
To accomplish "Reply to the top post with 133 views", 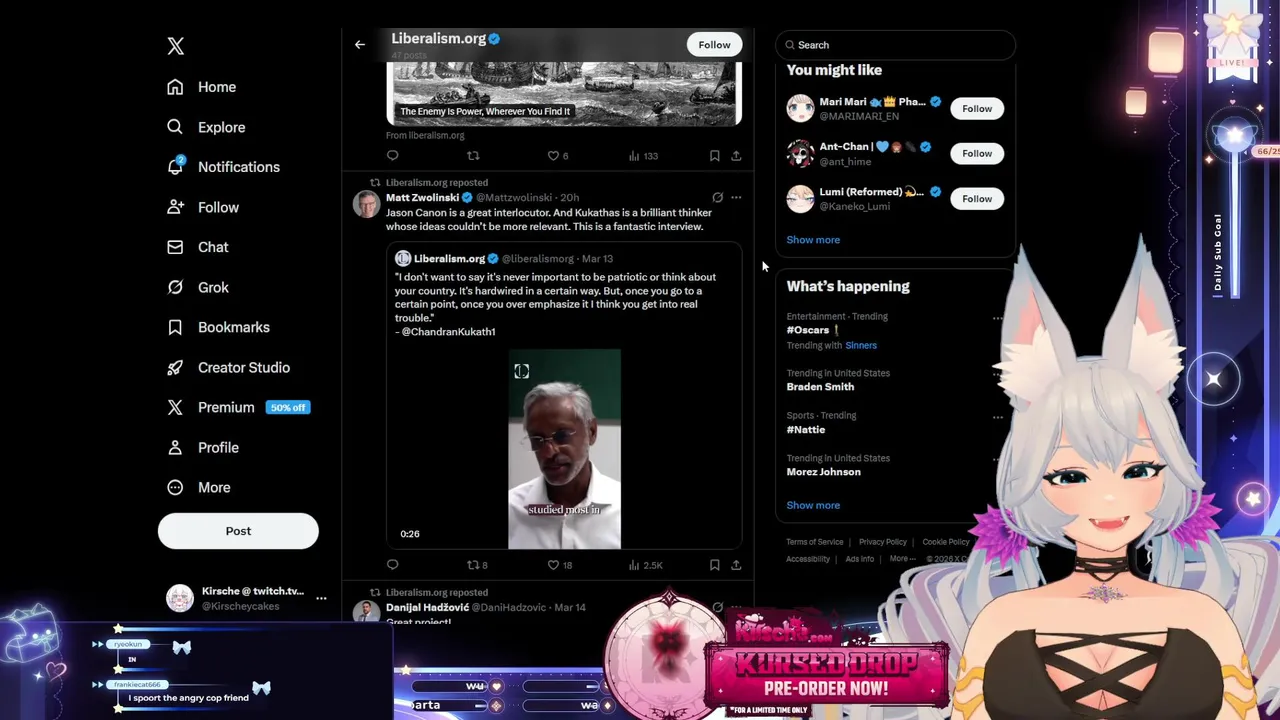I will (392, 156).
